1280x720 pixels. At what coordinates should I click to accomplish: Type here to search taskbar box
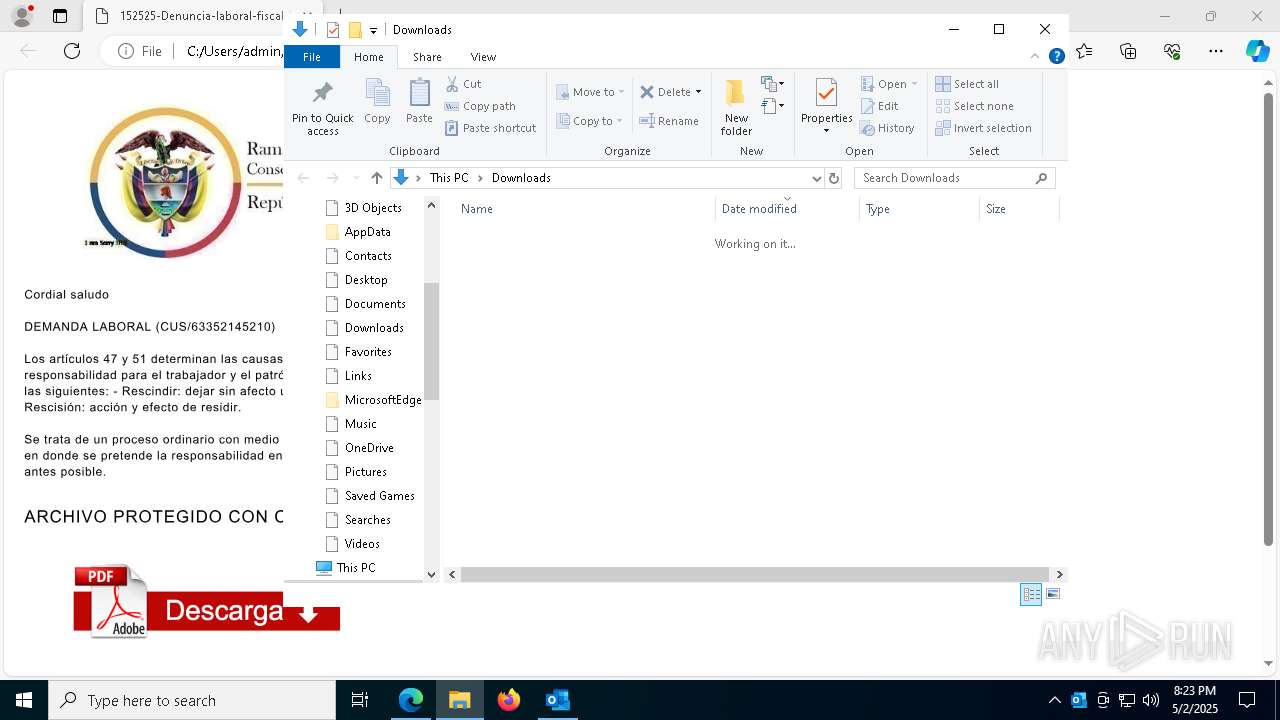point(192,700)
